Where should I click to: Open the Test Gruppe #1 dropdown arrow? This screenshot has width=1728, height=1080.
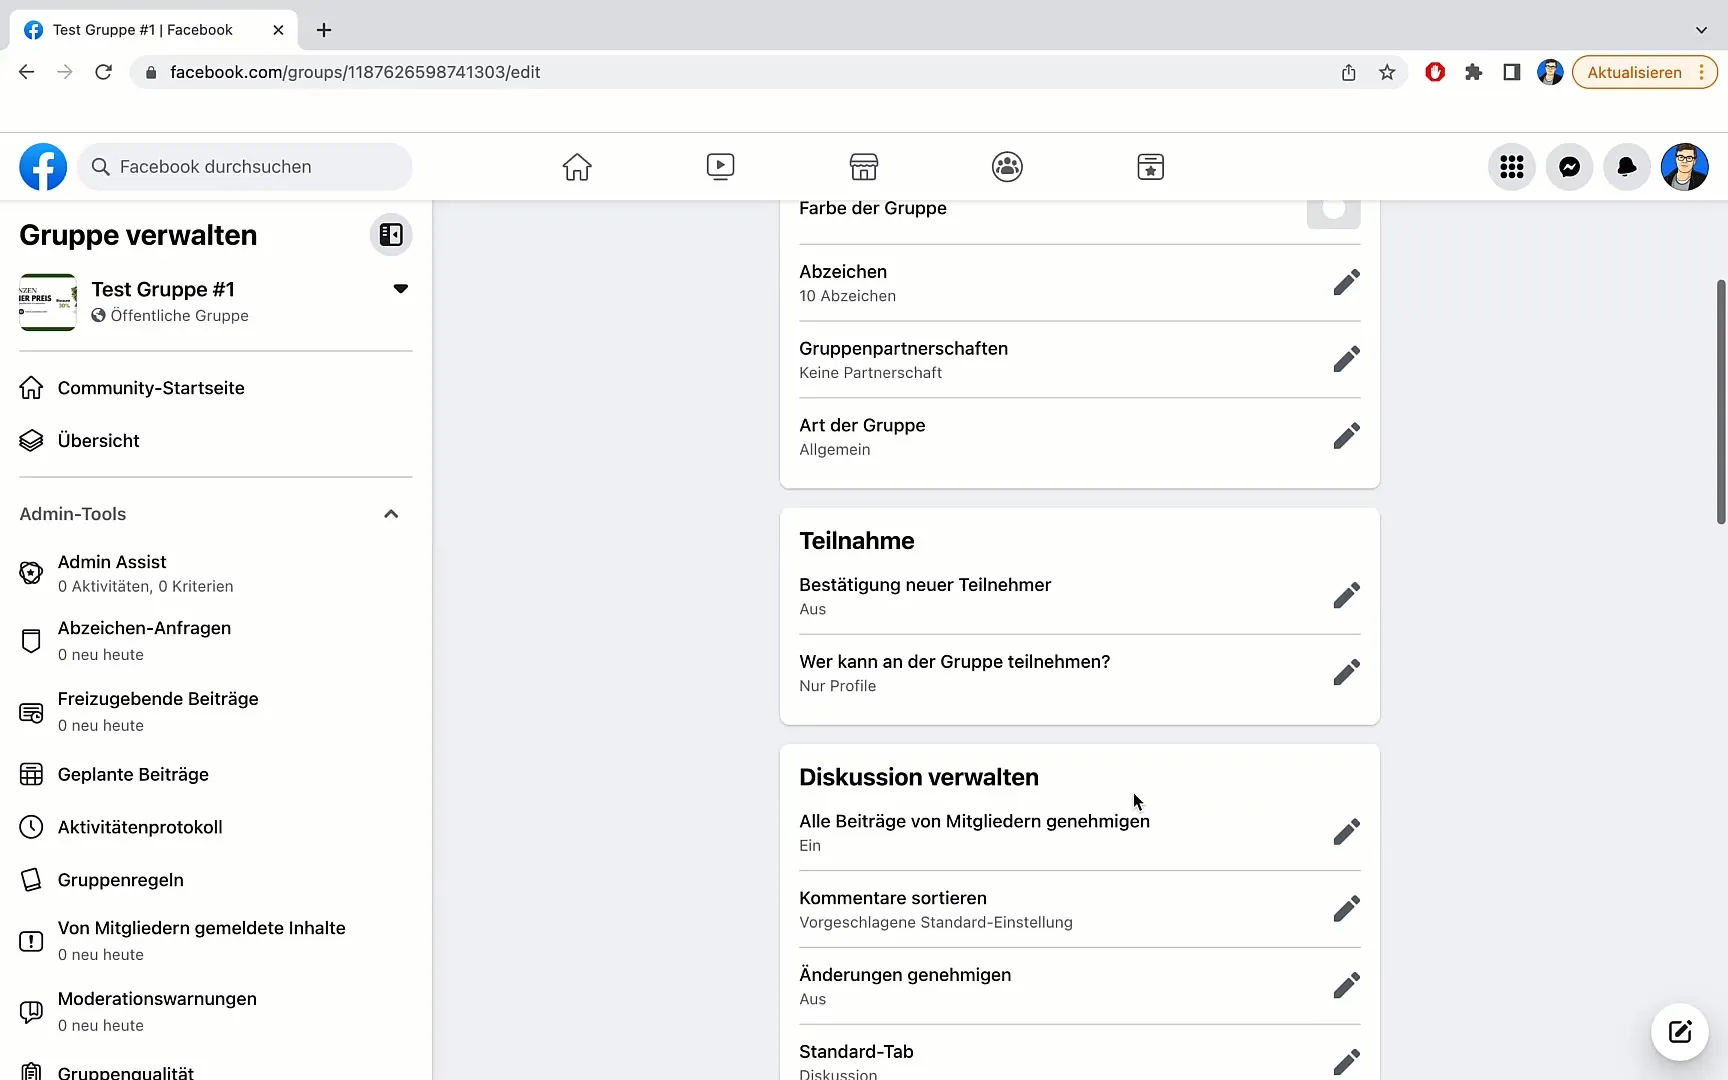tap(400, 289)
